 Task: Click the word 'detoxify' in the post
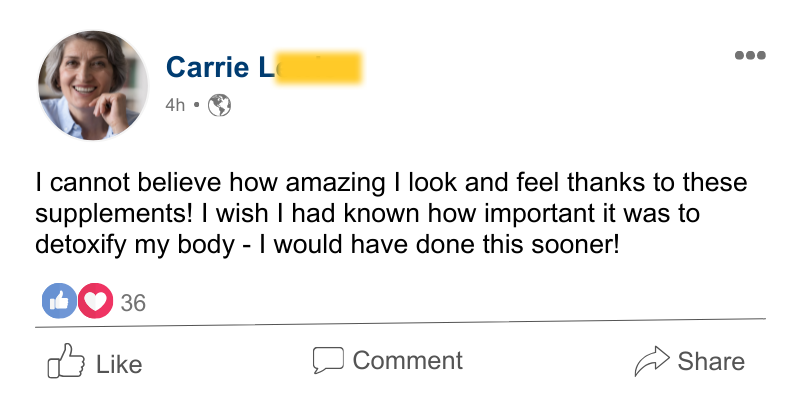coord(80,245)
